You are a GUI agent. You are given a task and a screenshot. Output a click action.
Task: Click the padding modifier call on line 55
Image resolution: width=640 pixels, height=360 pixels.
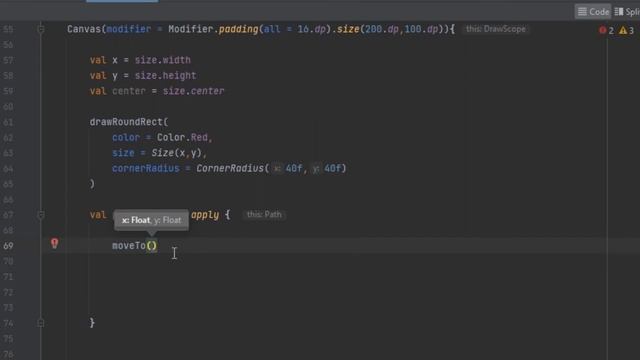[238, 29]
